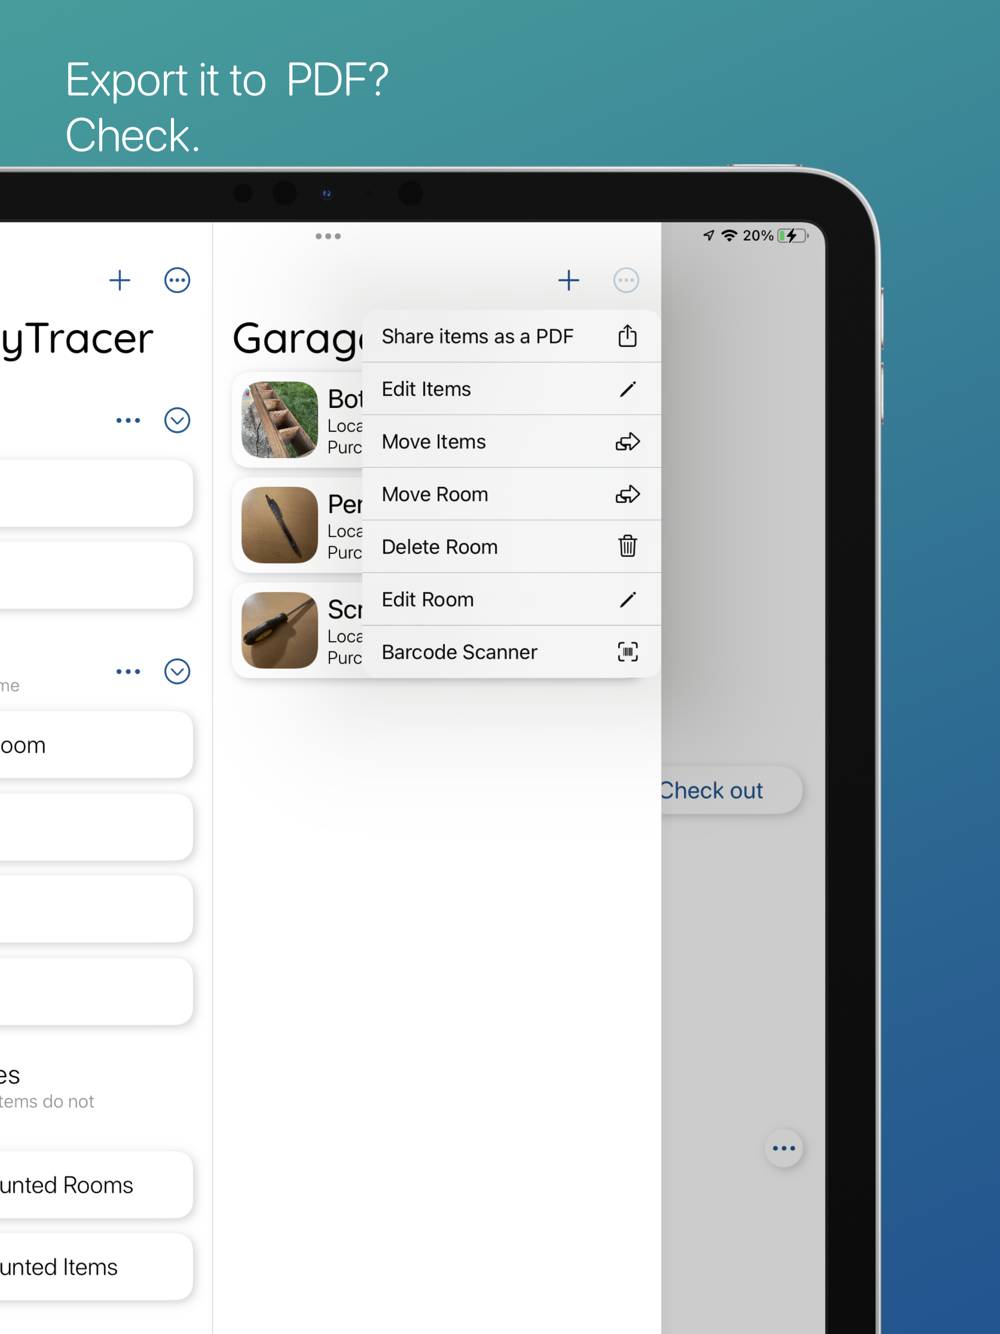Select Delete Room in the menu
Screen dimensions: 1000x1334
click(511, 547)
